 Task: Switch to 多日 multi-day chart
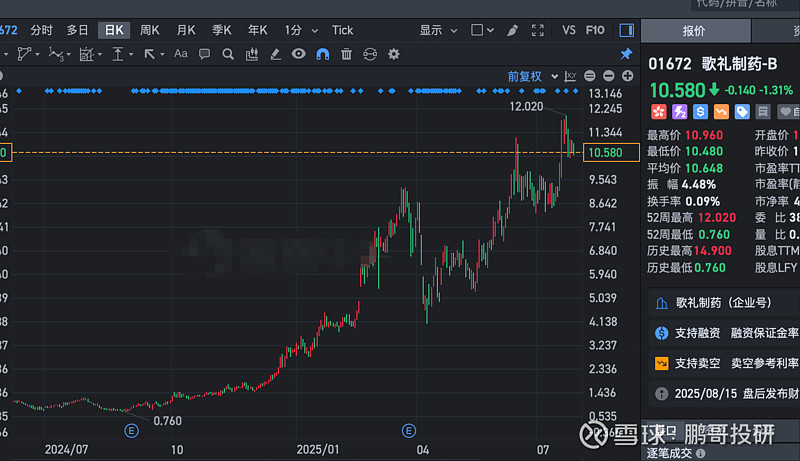tap(77, 31)
